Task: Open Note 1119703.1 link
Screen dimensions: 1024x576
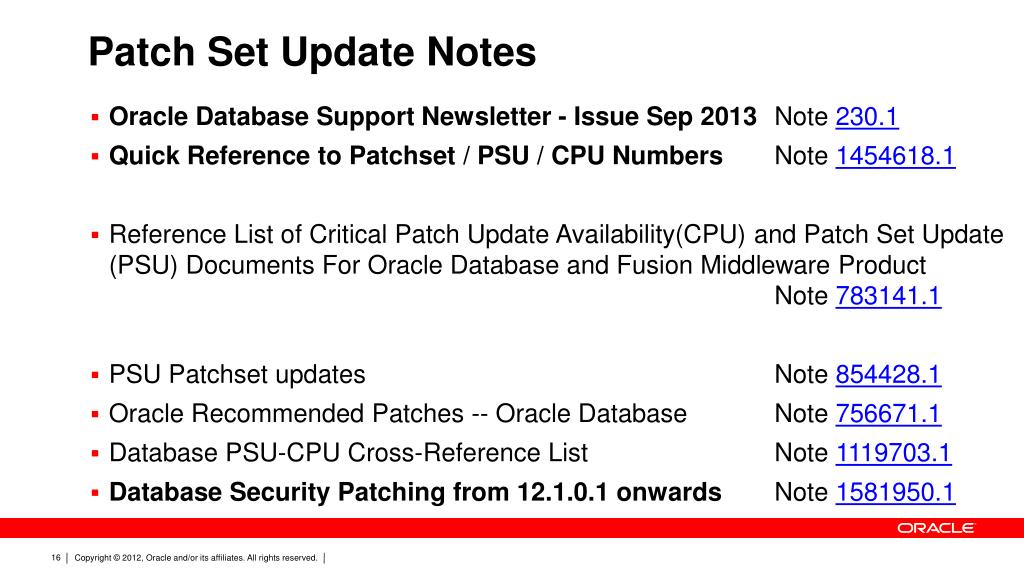Action: [893, 453]
